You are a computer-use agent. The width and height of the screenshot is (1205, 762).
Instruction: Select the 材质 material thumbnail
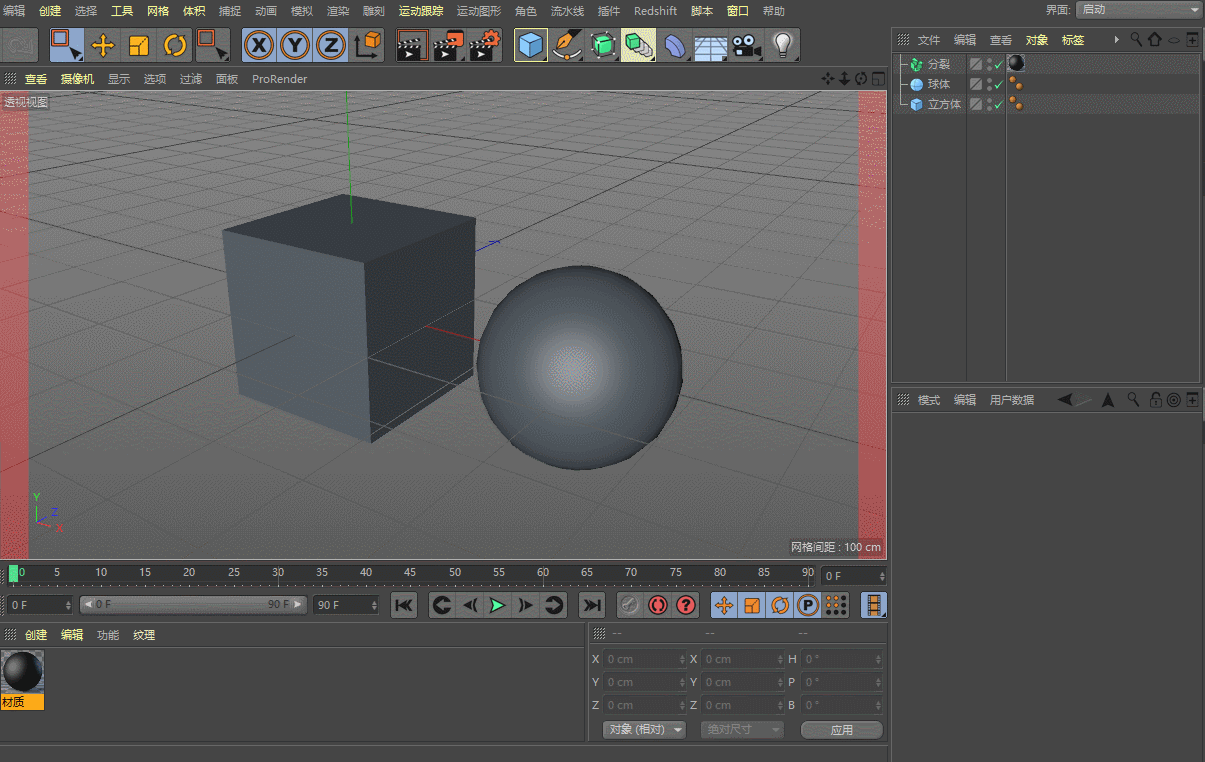pos(22,673)
